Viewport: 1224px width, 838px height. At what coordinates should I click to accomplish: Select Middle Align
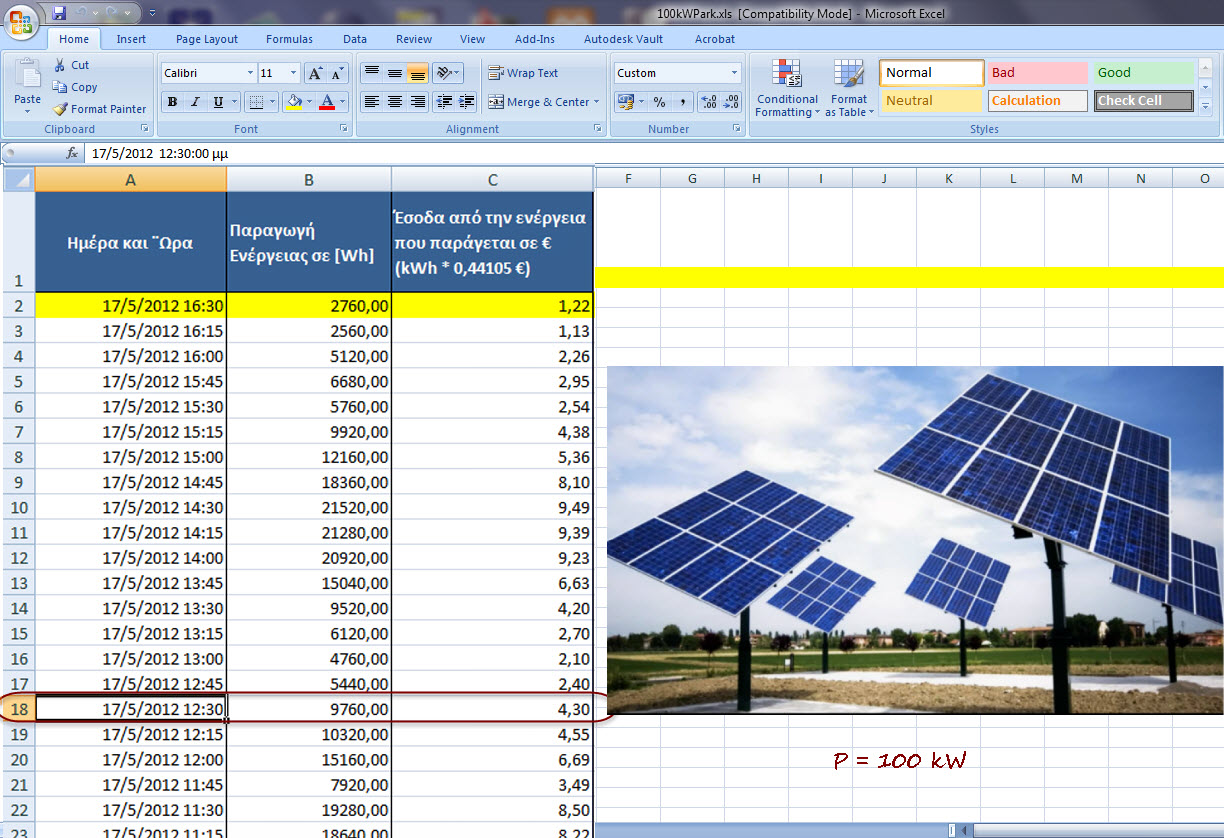(394, 73)
